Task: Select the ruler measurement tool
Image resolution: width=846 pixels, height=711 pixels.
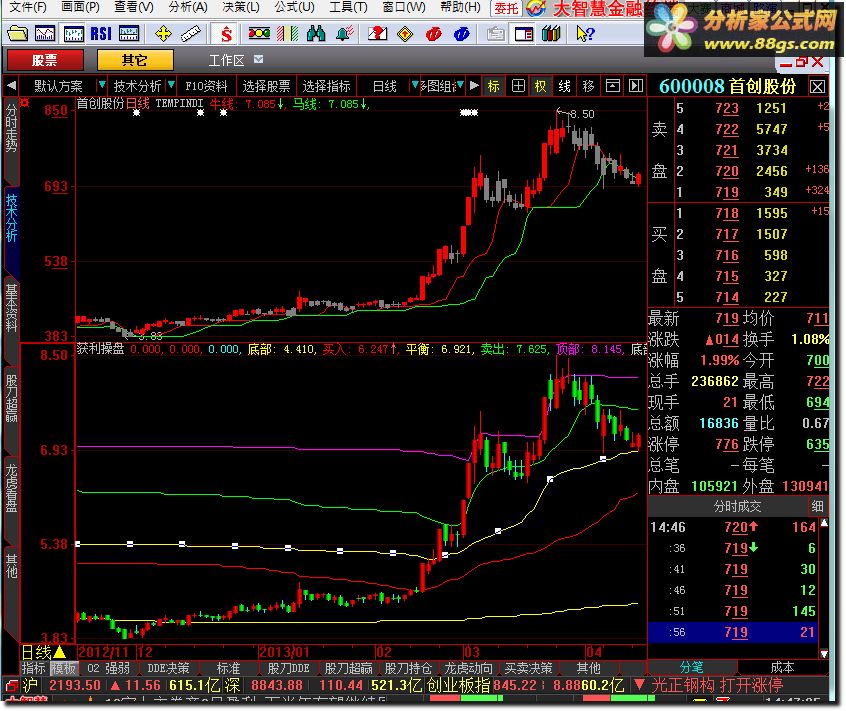Action: point(190,34)
